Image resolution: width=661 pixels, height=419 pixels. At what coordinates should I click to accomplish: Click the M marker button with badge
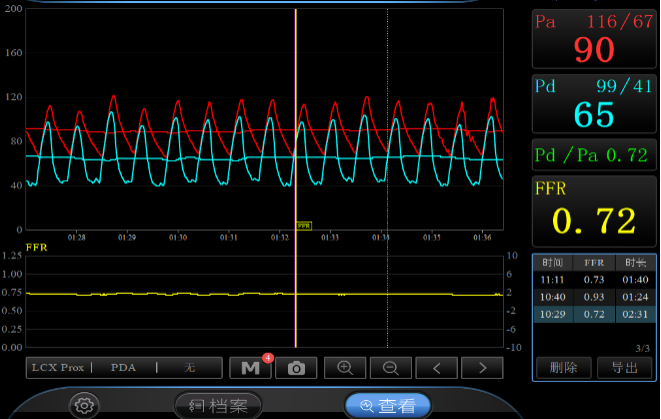point(250,367)
